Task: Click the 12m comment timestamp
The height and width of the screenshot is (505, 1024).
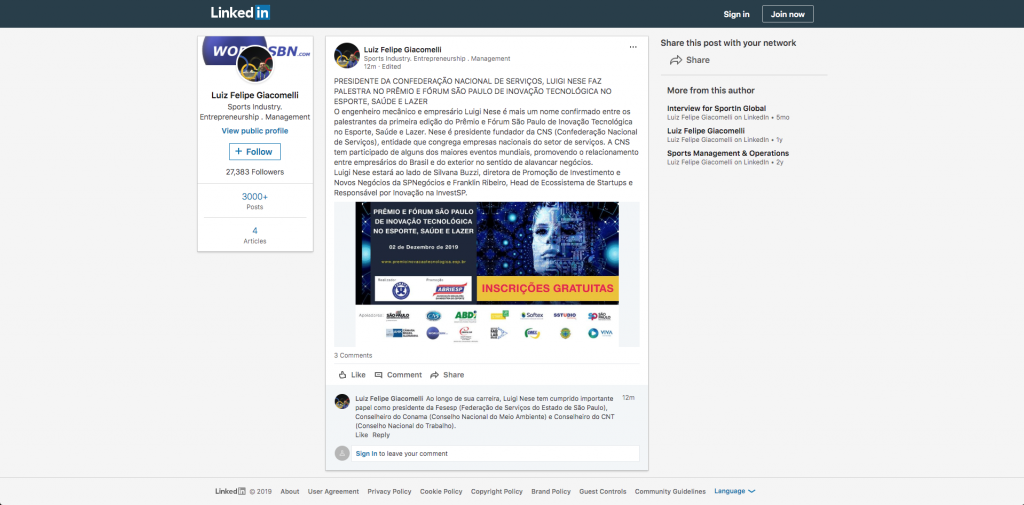Action: [628, 397]
